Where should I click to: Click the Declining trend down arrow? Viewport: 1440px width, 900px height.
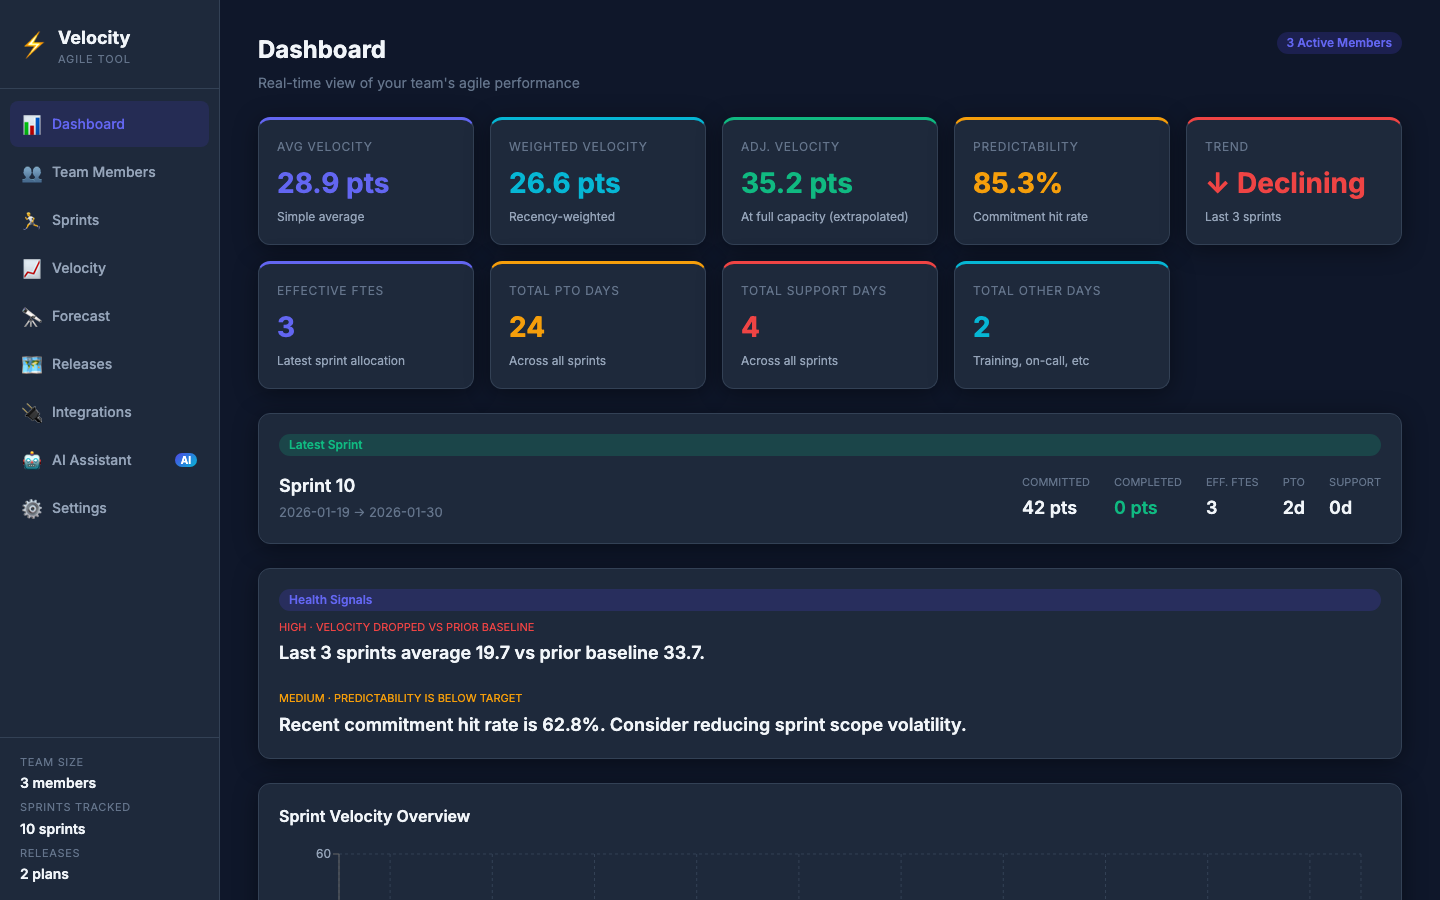coord(1217,183)
